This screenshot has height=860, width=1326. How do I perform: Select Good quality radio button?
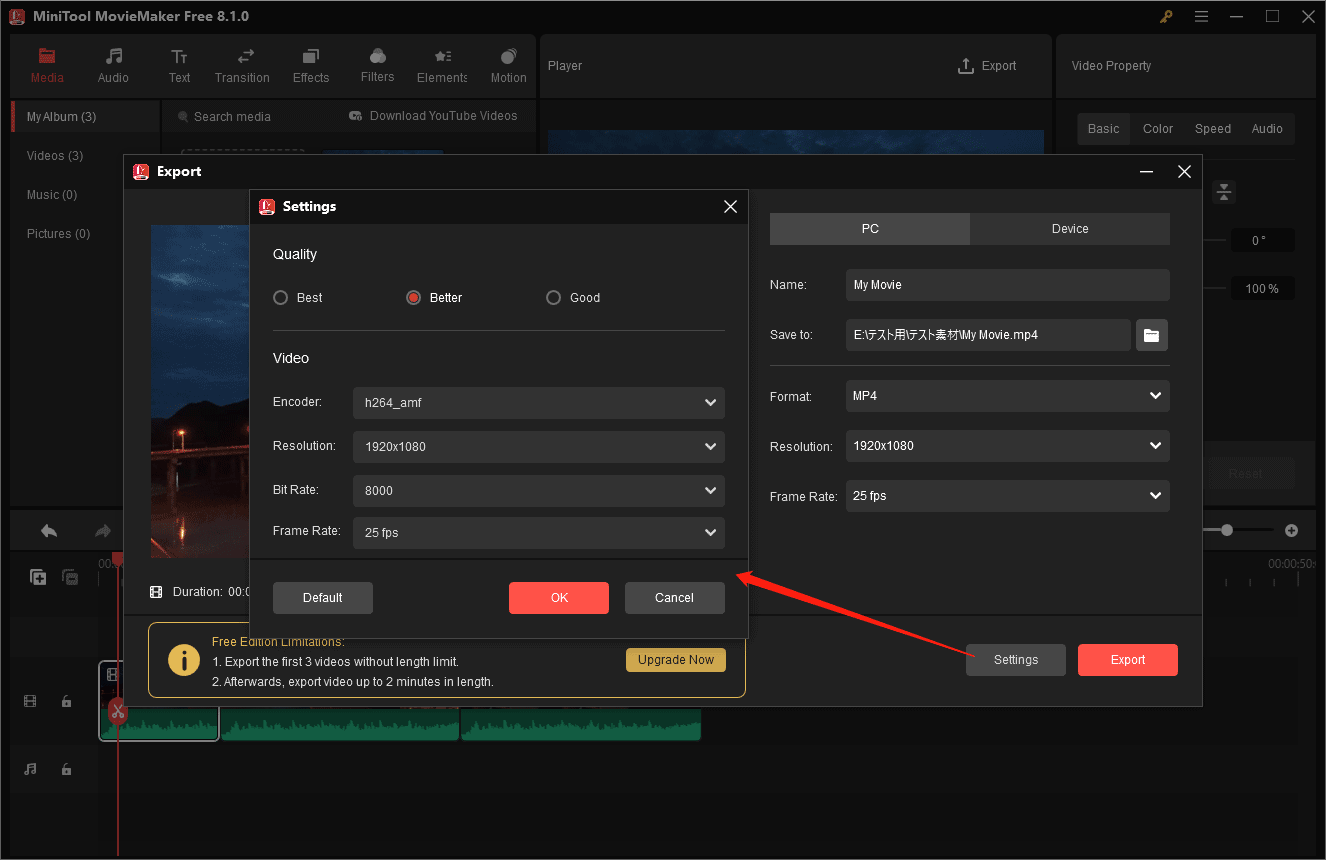553,298
